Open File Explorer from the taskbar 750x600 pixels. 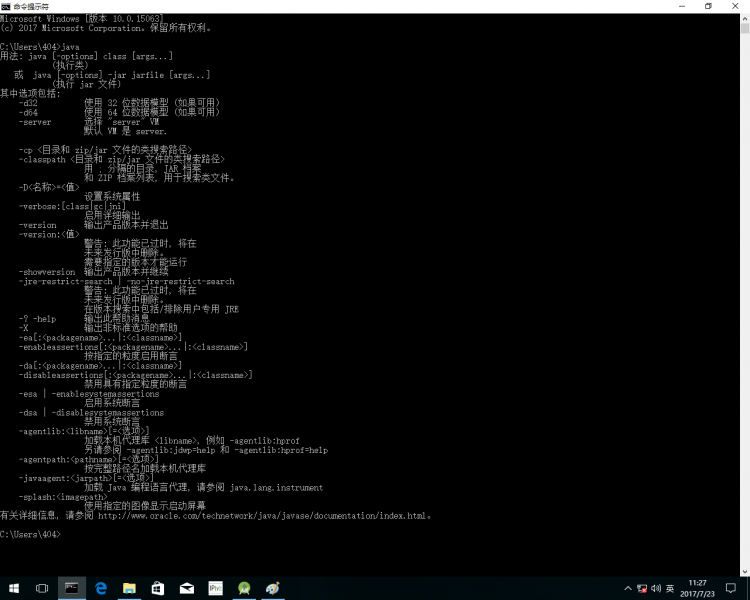pos(129,588)
